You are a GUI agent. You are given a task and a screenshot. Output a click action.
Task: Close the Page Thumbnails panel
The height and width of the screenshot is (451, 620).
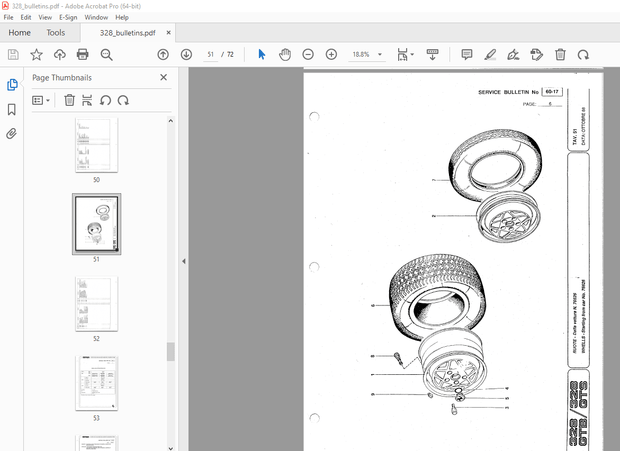coord(164,77)
